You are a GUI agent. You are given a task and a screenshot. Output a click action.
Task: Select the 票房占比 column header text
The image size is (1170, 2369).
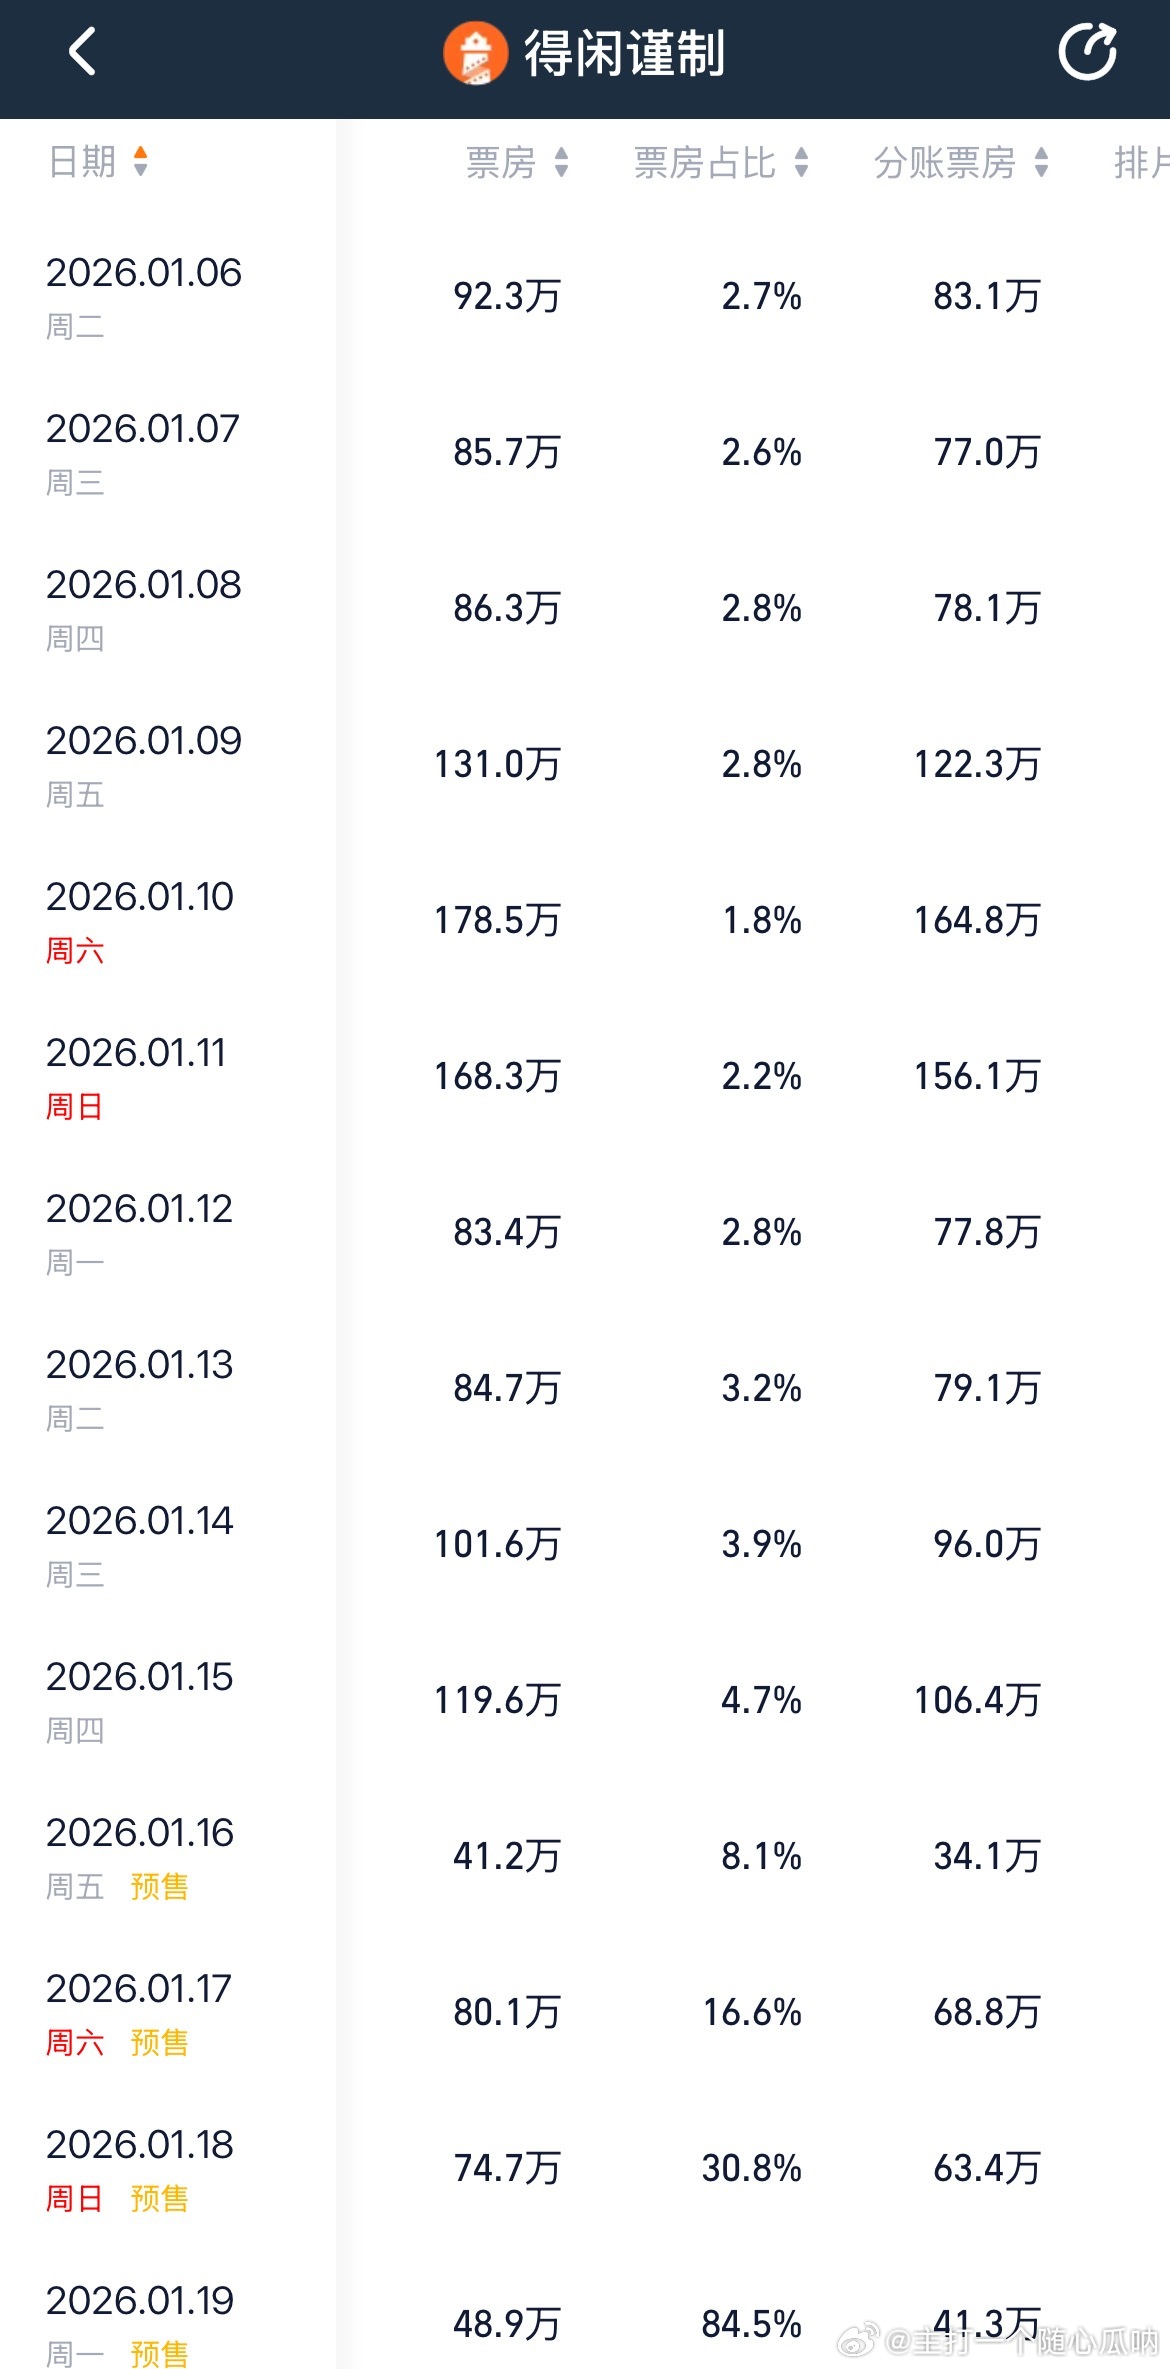click(x=704, y=162)
